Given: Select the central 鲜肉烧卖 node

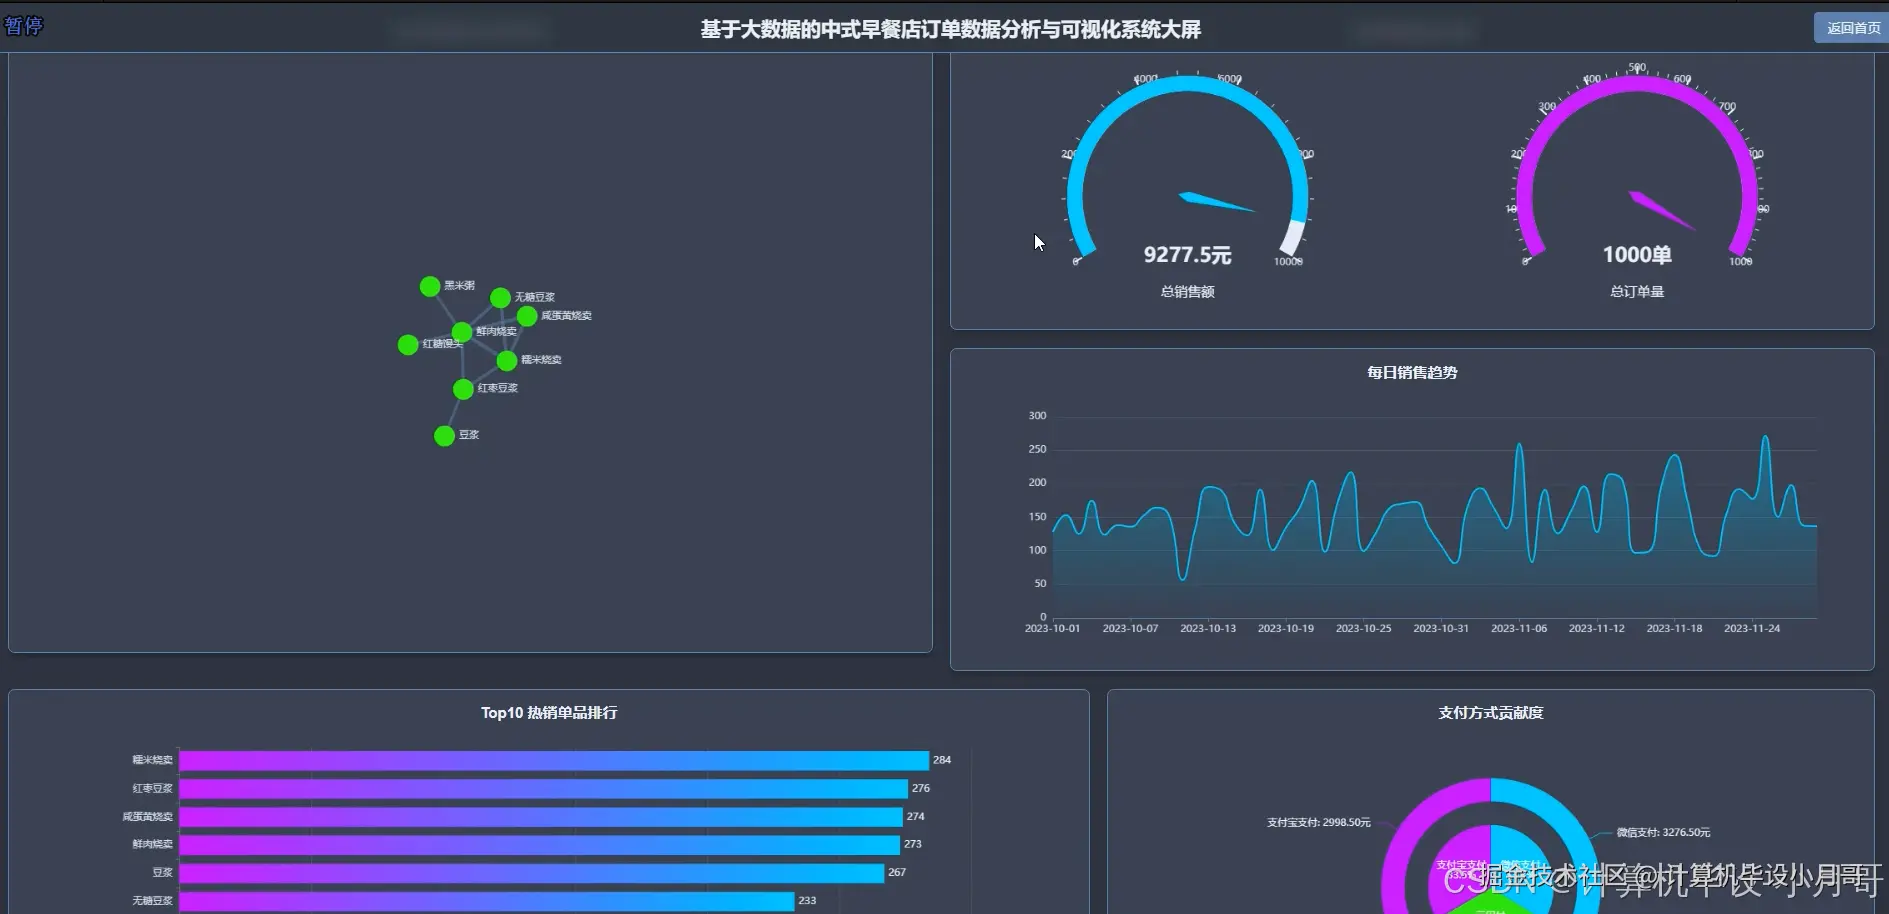Looking at the screenshot, I should 463,331.
